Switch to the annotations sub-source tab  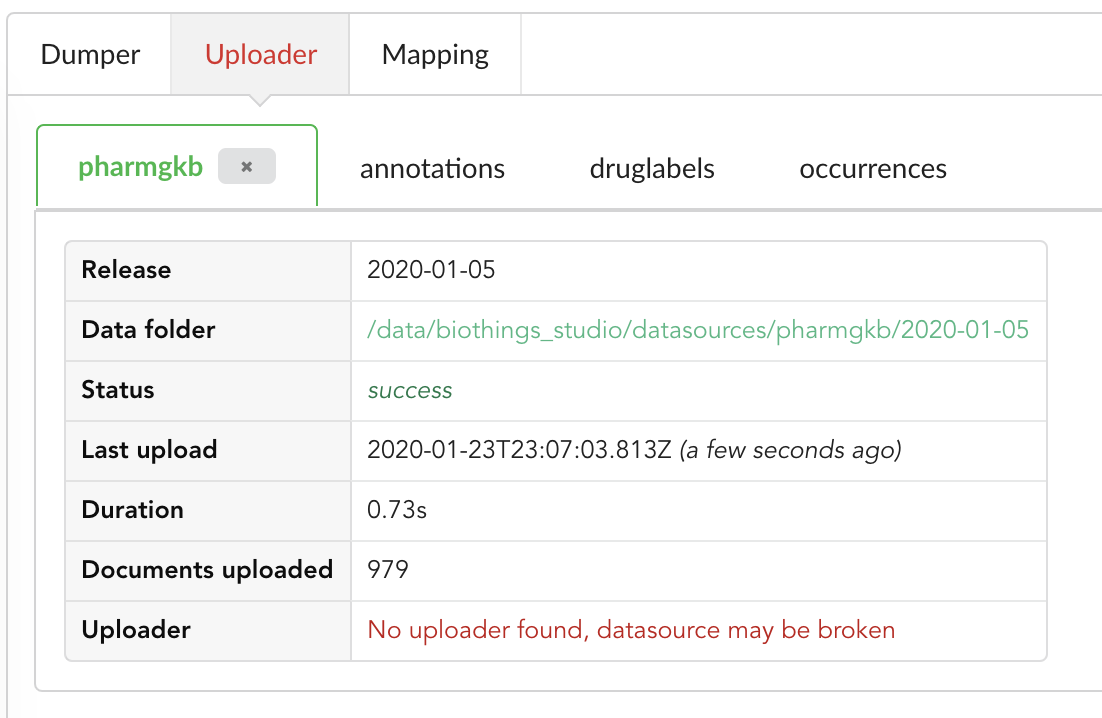point(432,169)
